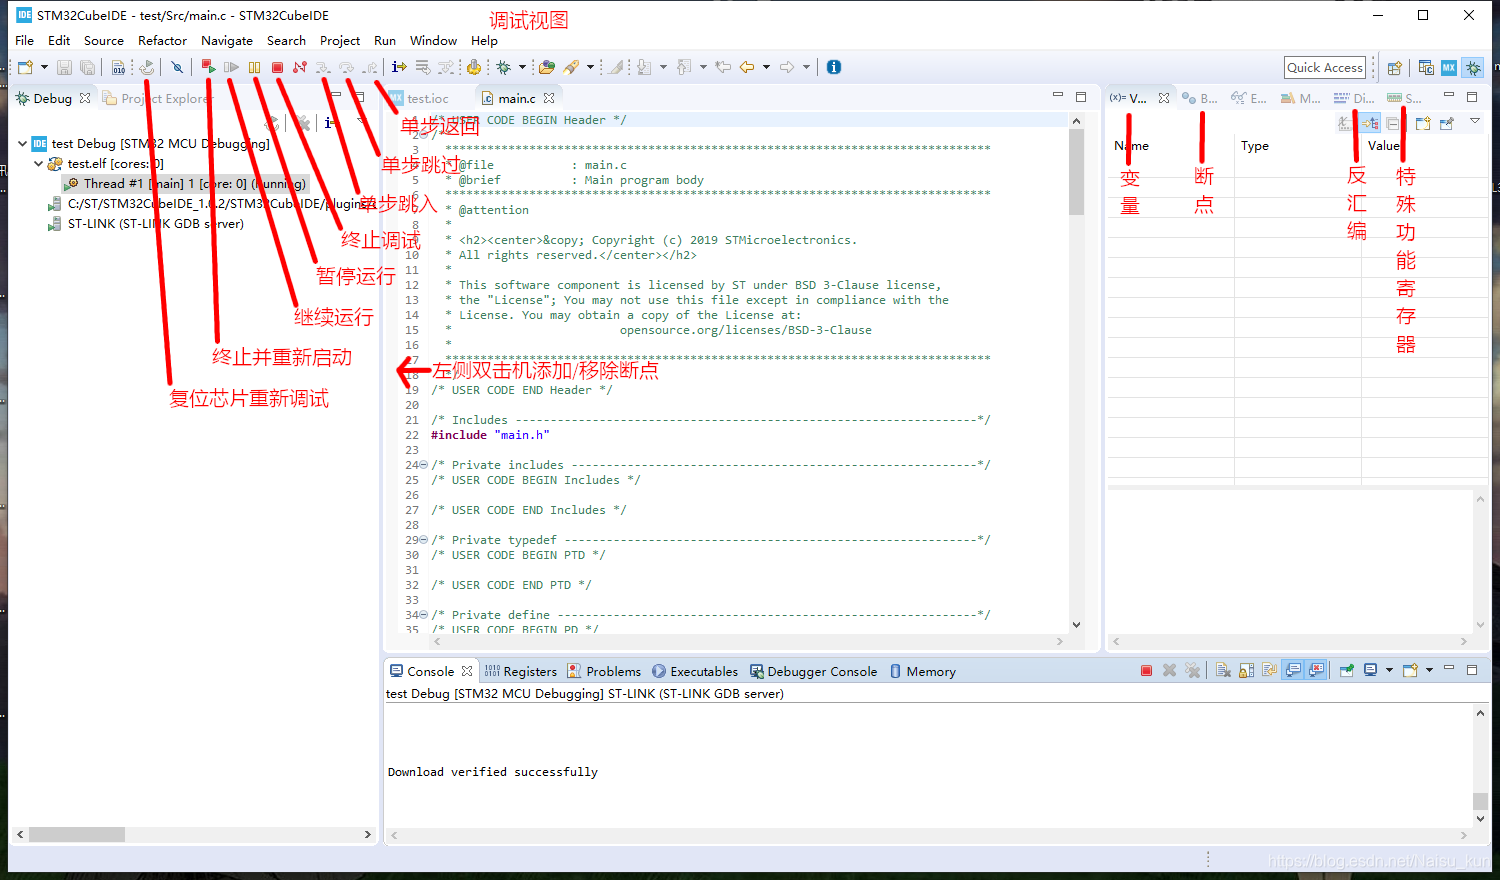Click the Skip All Breakpoints icon
Viewport: 1500px width, 880px height.
point(177,67)
